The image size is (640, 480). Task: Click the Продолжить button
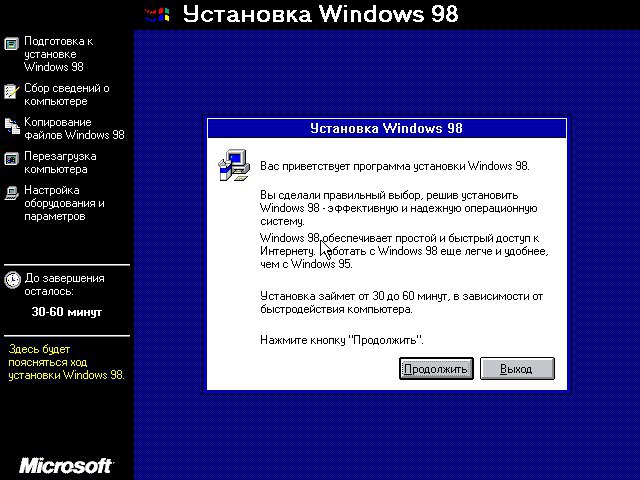click(436, 369)
